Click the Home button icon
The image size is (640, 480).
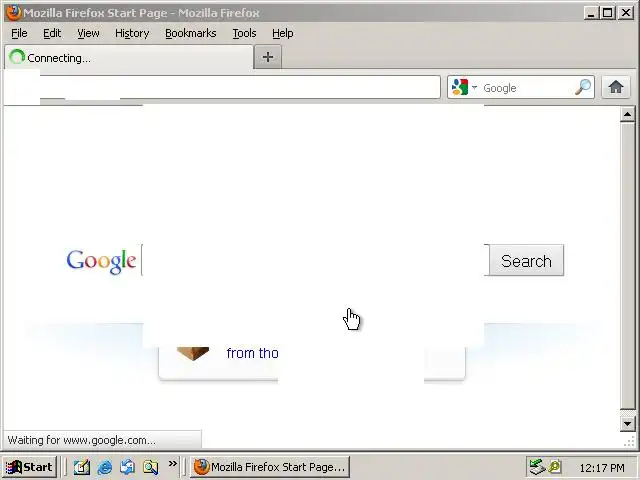(616, 87)
